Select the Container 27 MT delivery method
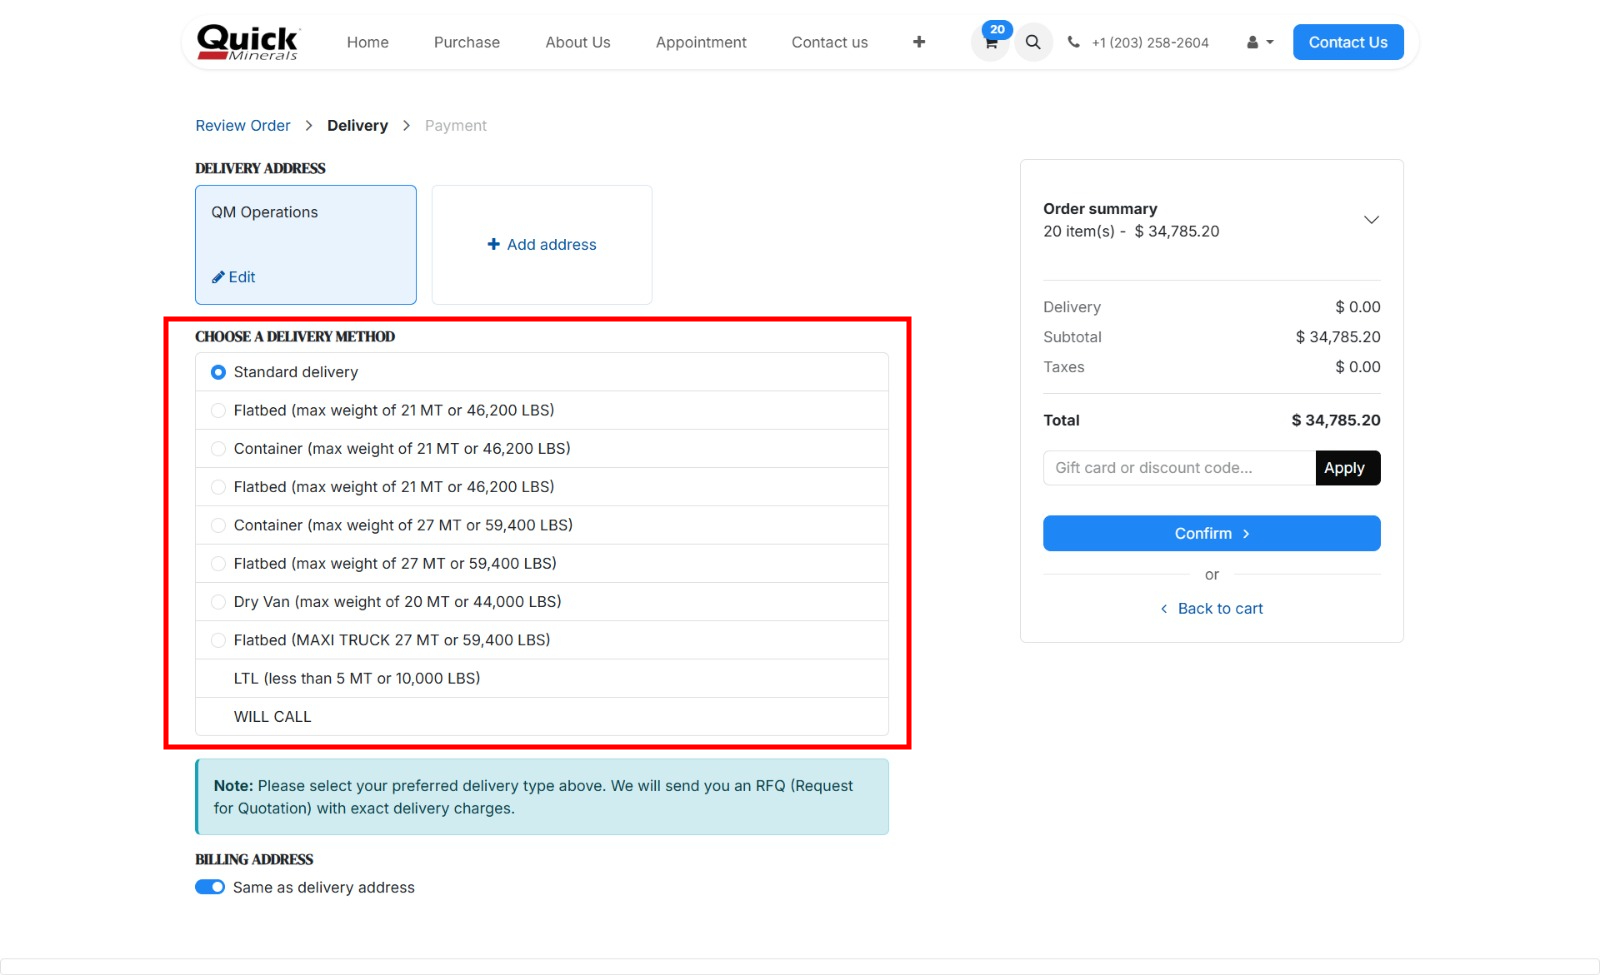This screenshot has width=1600, height=975. click(x=217, y=525)
